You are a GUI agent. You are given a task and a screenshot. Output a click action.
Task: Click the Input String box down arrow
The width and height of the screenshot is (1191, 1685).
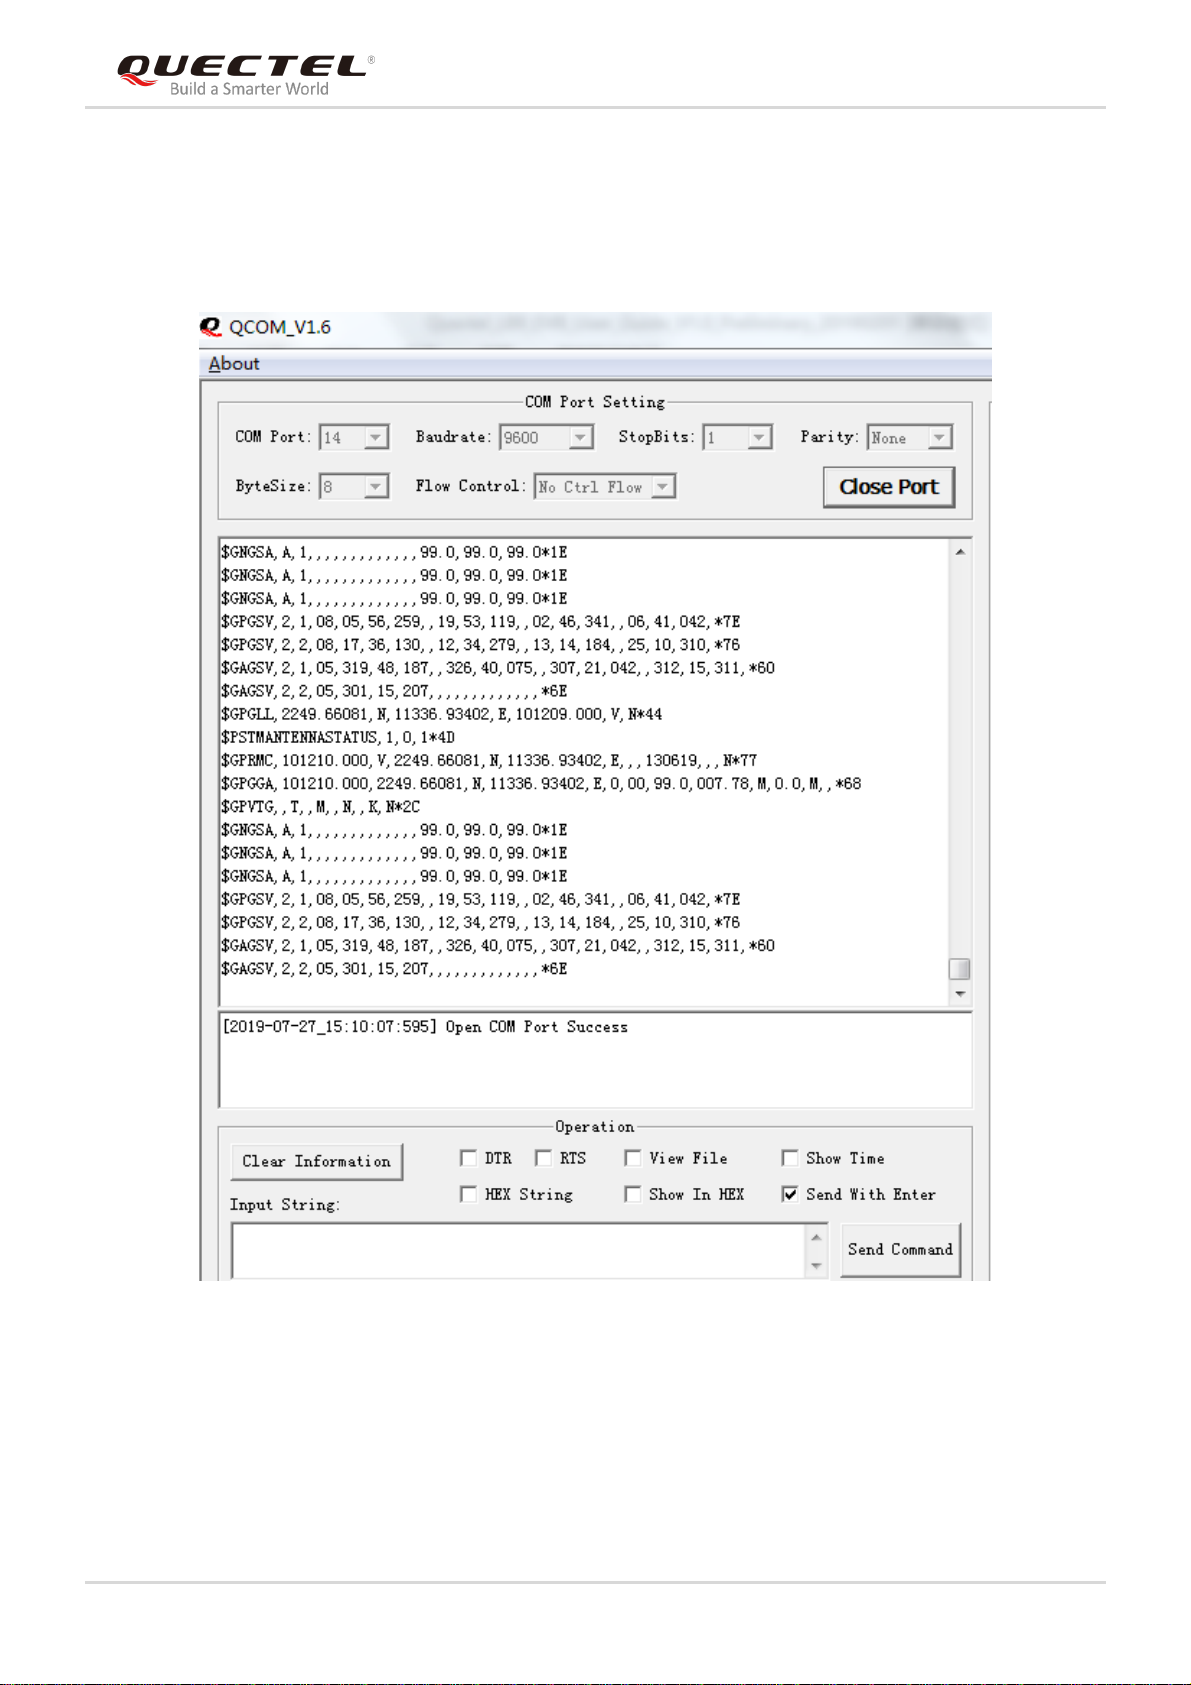(x=816, y=1266)
